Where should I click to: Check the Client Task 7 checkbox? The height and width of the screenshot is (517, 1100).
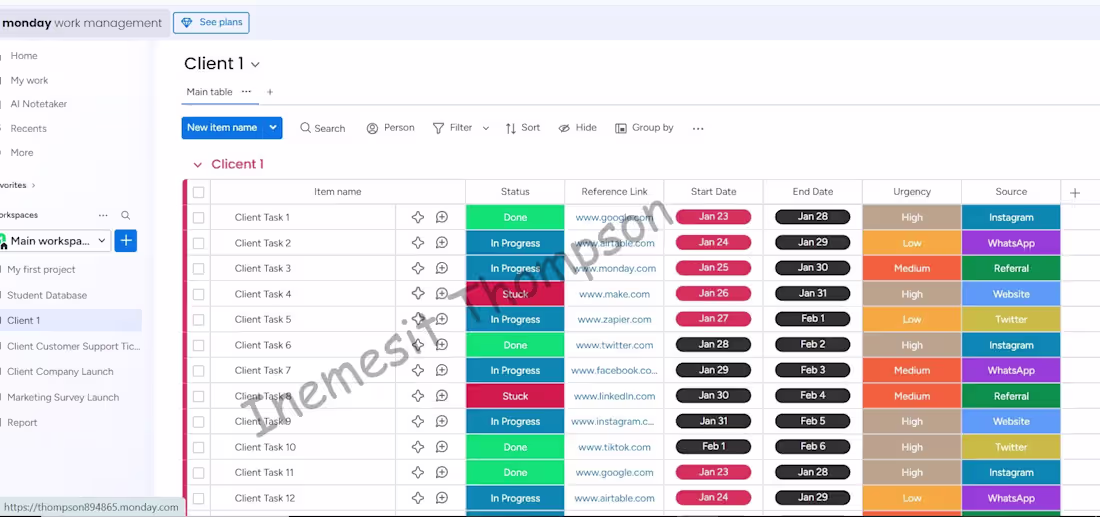pyautogui.click(x=199, y=371)
